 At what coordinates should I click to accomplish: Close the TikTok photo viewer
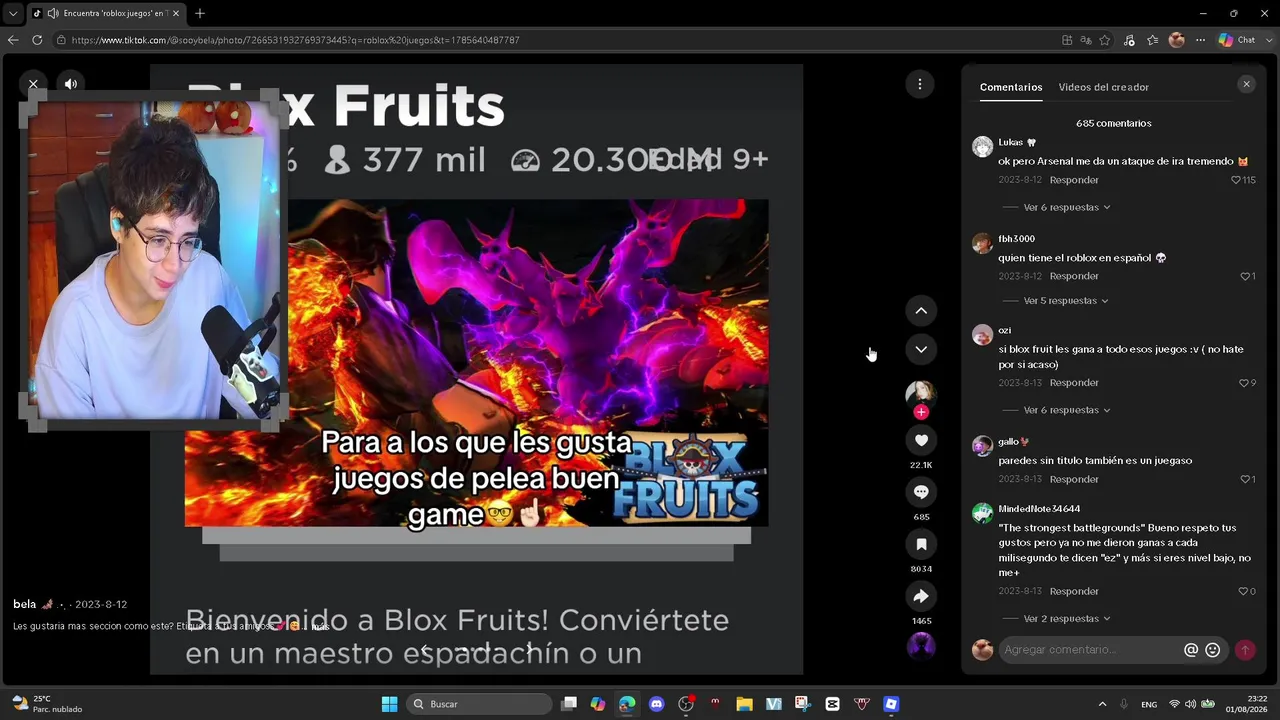pos(33,84)
